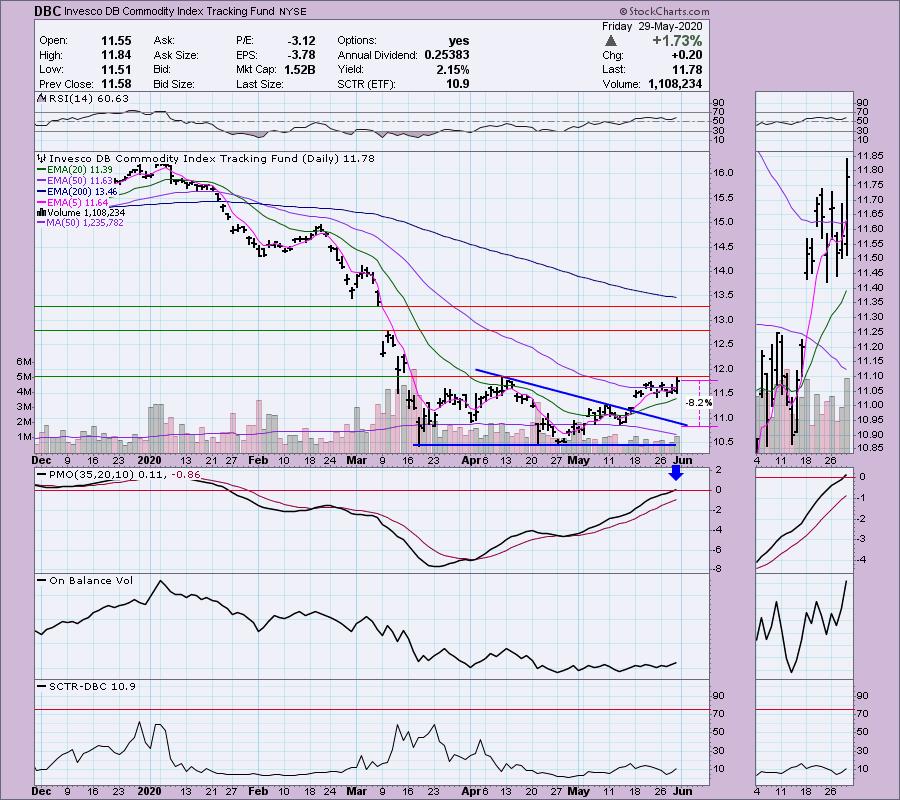
Task: Click the MA(50) 1,235,782 legend entry
Action: [86, 223]
